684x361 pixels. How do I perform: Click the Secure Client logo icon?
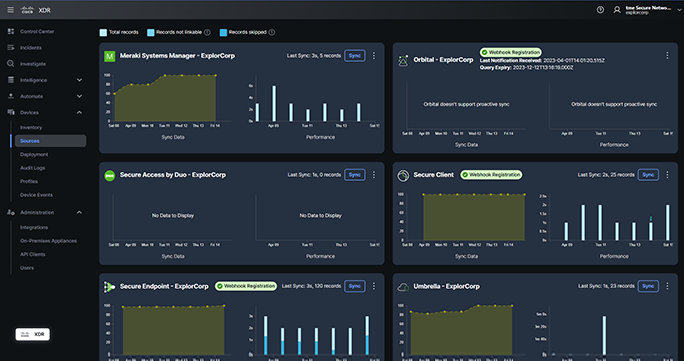(x=403, y=175)
